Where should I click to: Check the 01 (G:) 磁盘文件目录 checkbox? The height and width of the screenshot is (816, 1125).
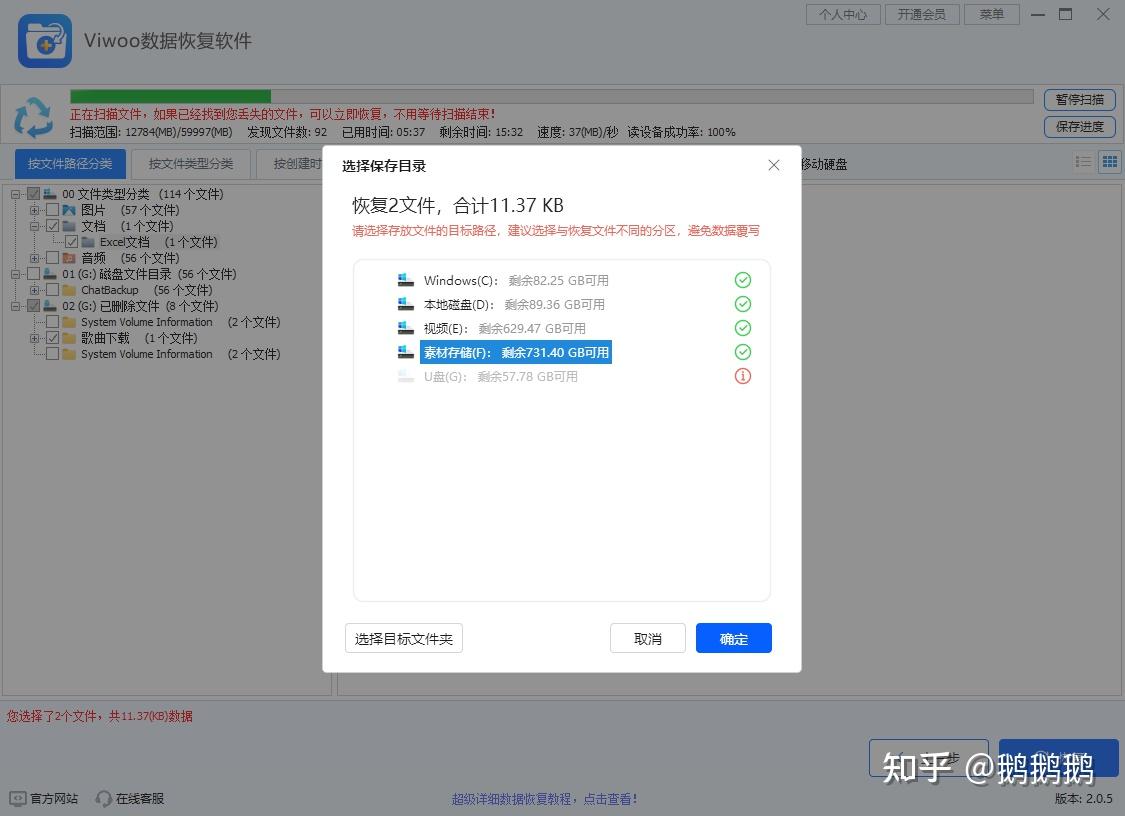click(33, 274)
